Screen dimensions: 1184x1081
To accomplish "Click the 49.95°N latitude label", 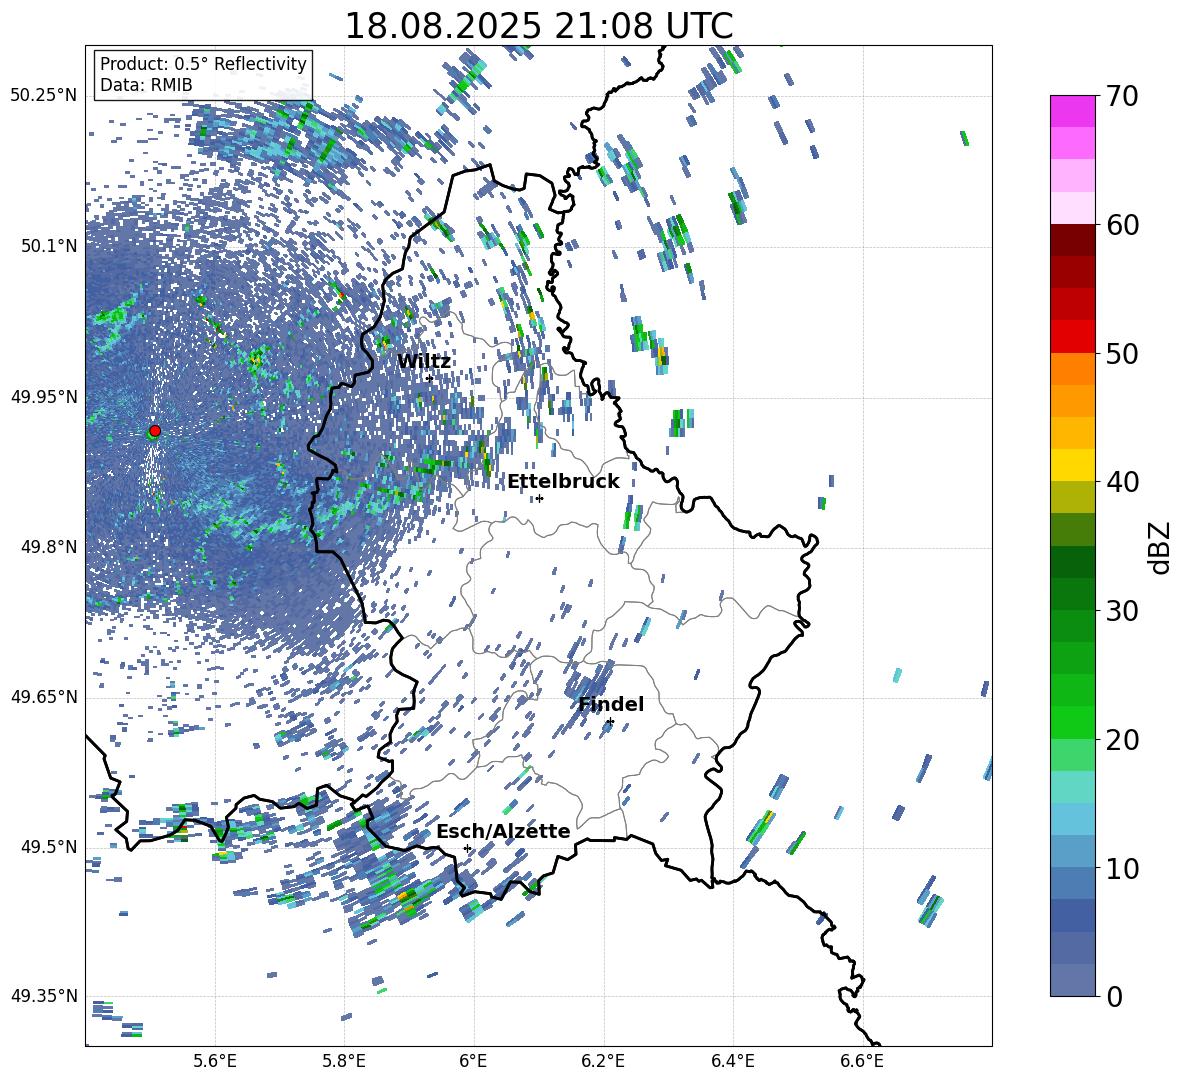I will (x=44, y=396).
